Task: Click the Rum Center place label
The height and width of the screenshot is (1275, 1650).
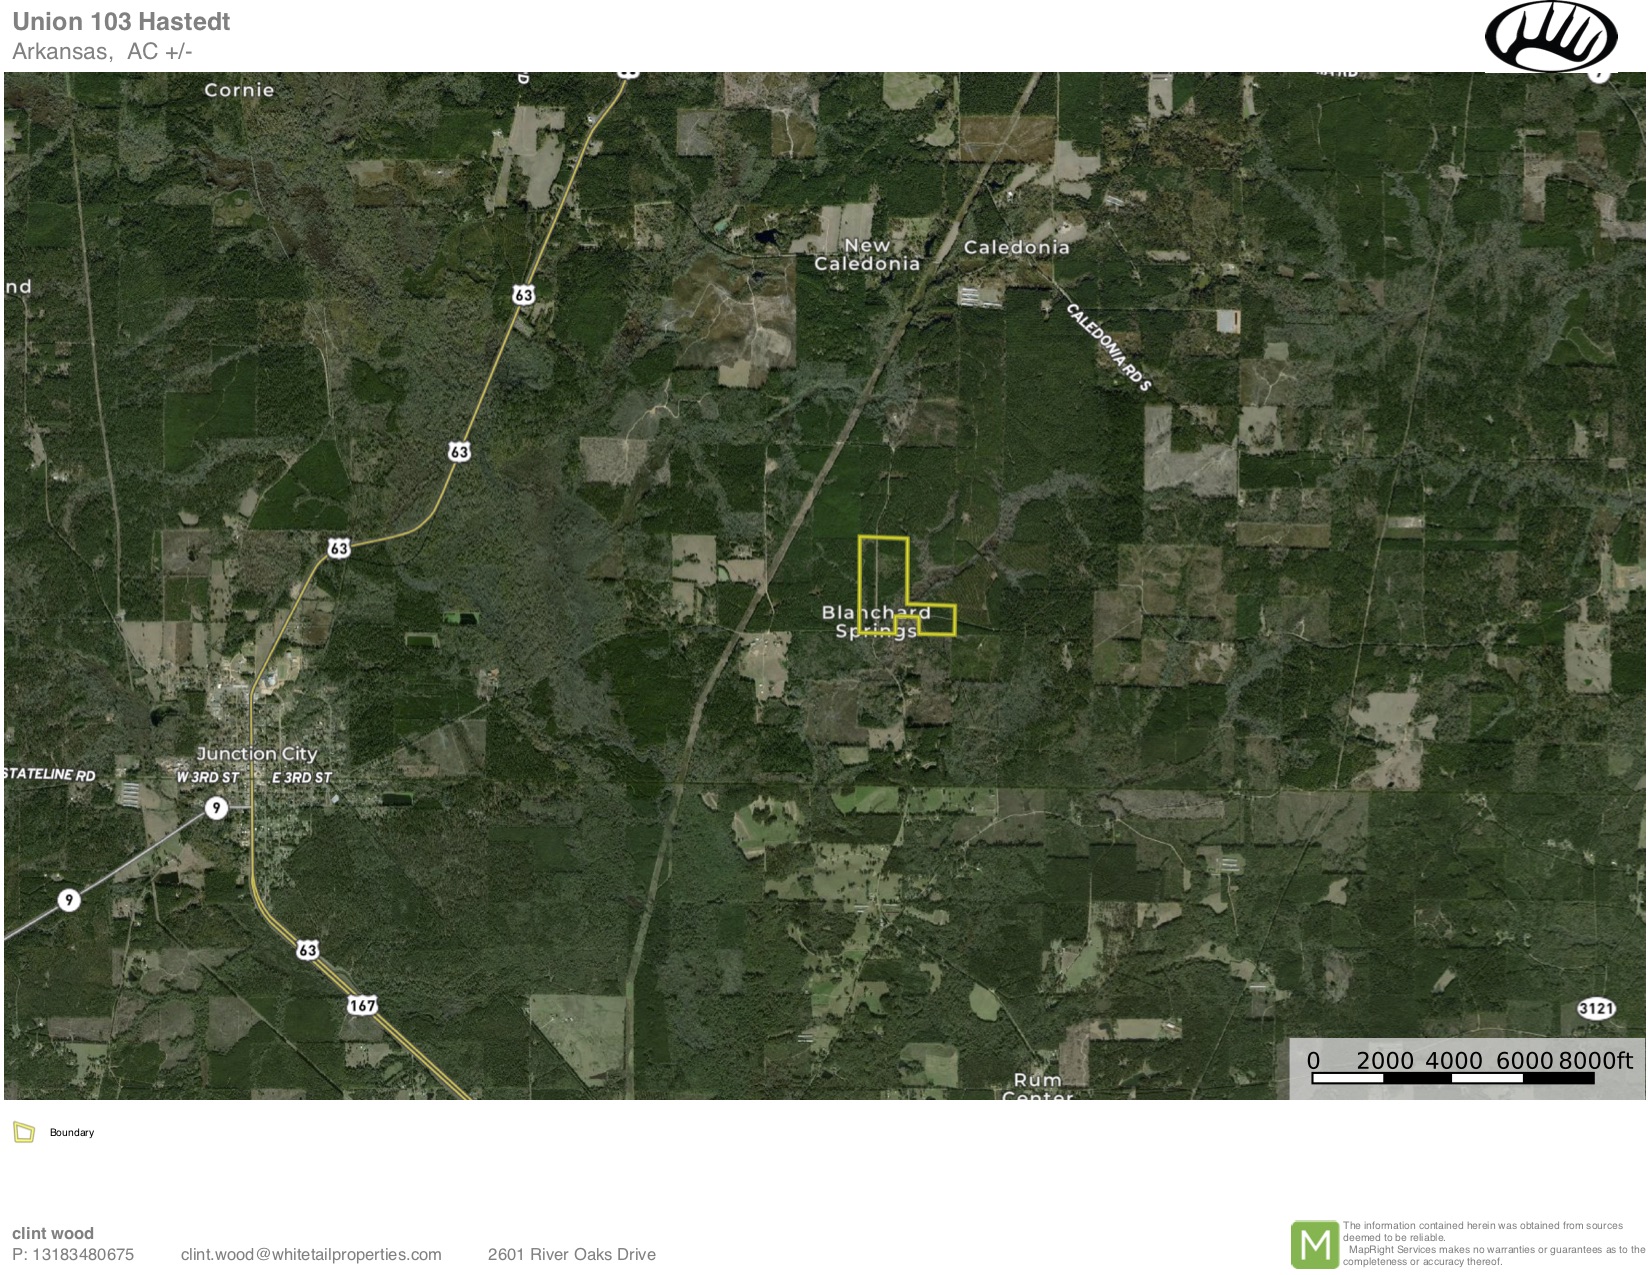Action: [1038, 1088]
